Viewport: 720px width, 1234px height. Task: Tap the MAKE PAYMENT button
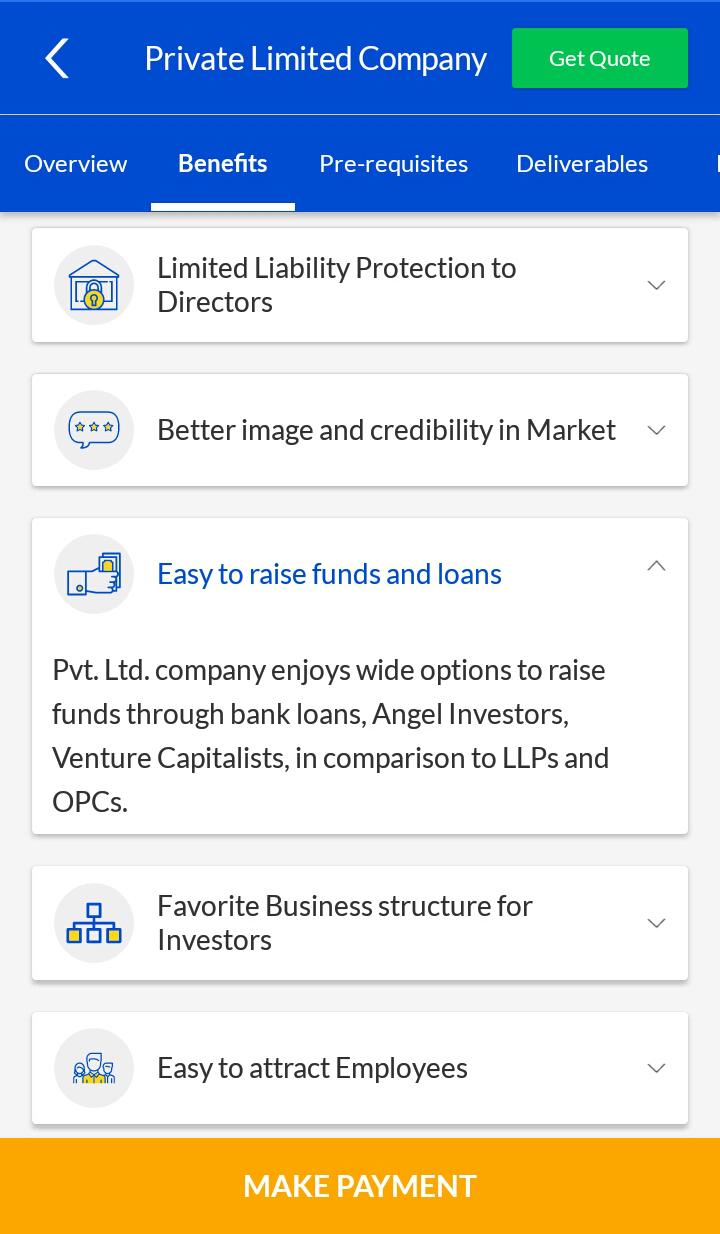(x=360, y=1186)
